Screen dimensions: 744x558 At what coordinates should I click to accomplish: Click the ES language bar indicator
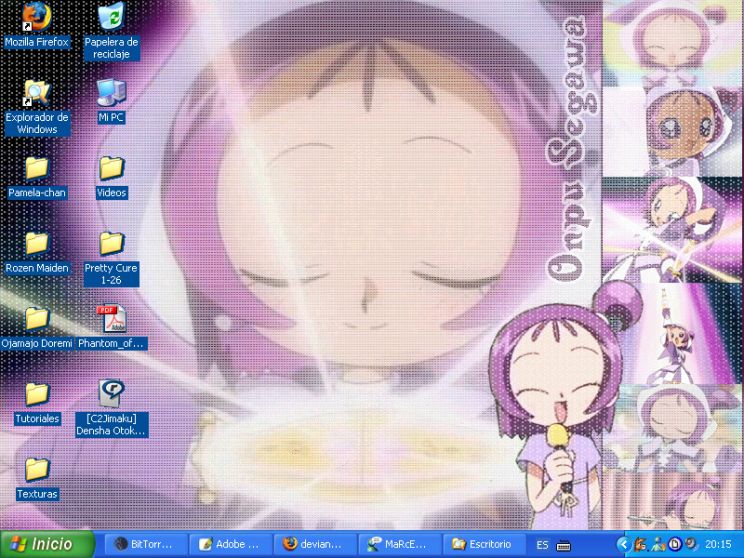point(542,545)
